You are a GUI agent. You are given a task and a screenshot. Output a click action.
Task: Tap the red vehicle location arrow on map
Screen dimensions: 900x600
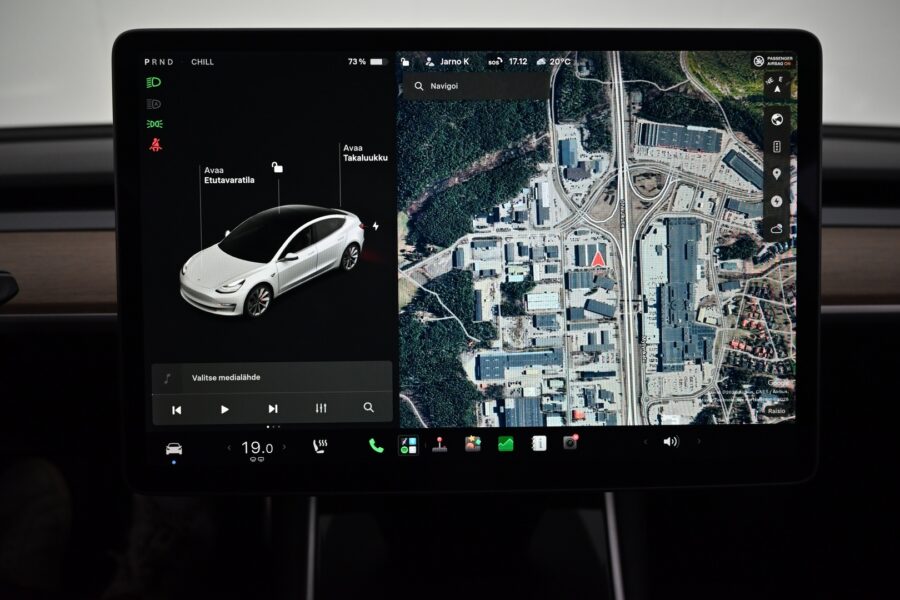click(598, 259)
